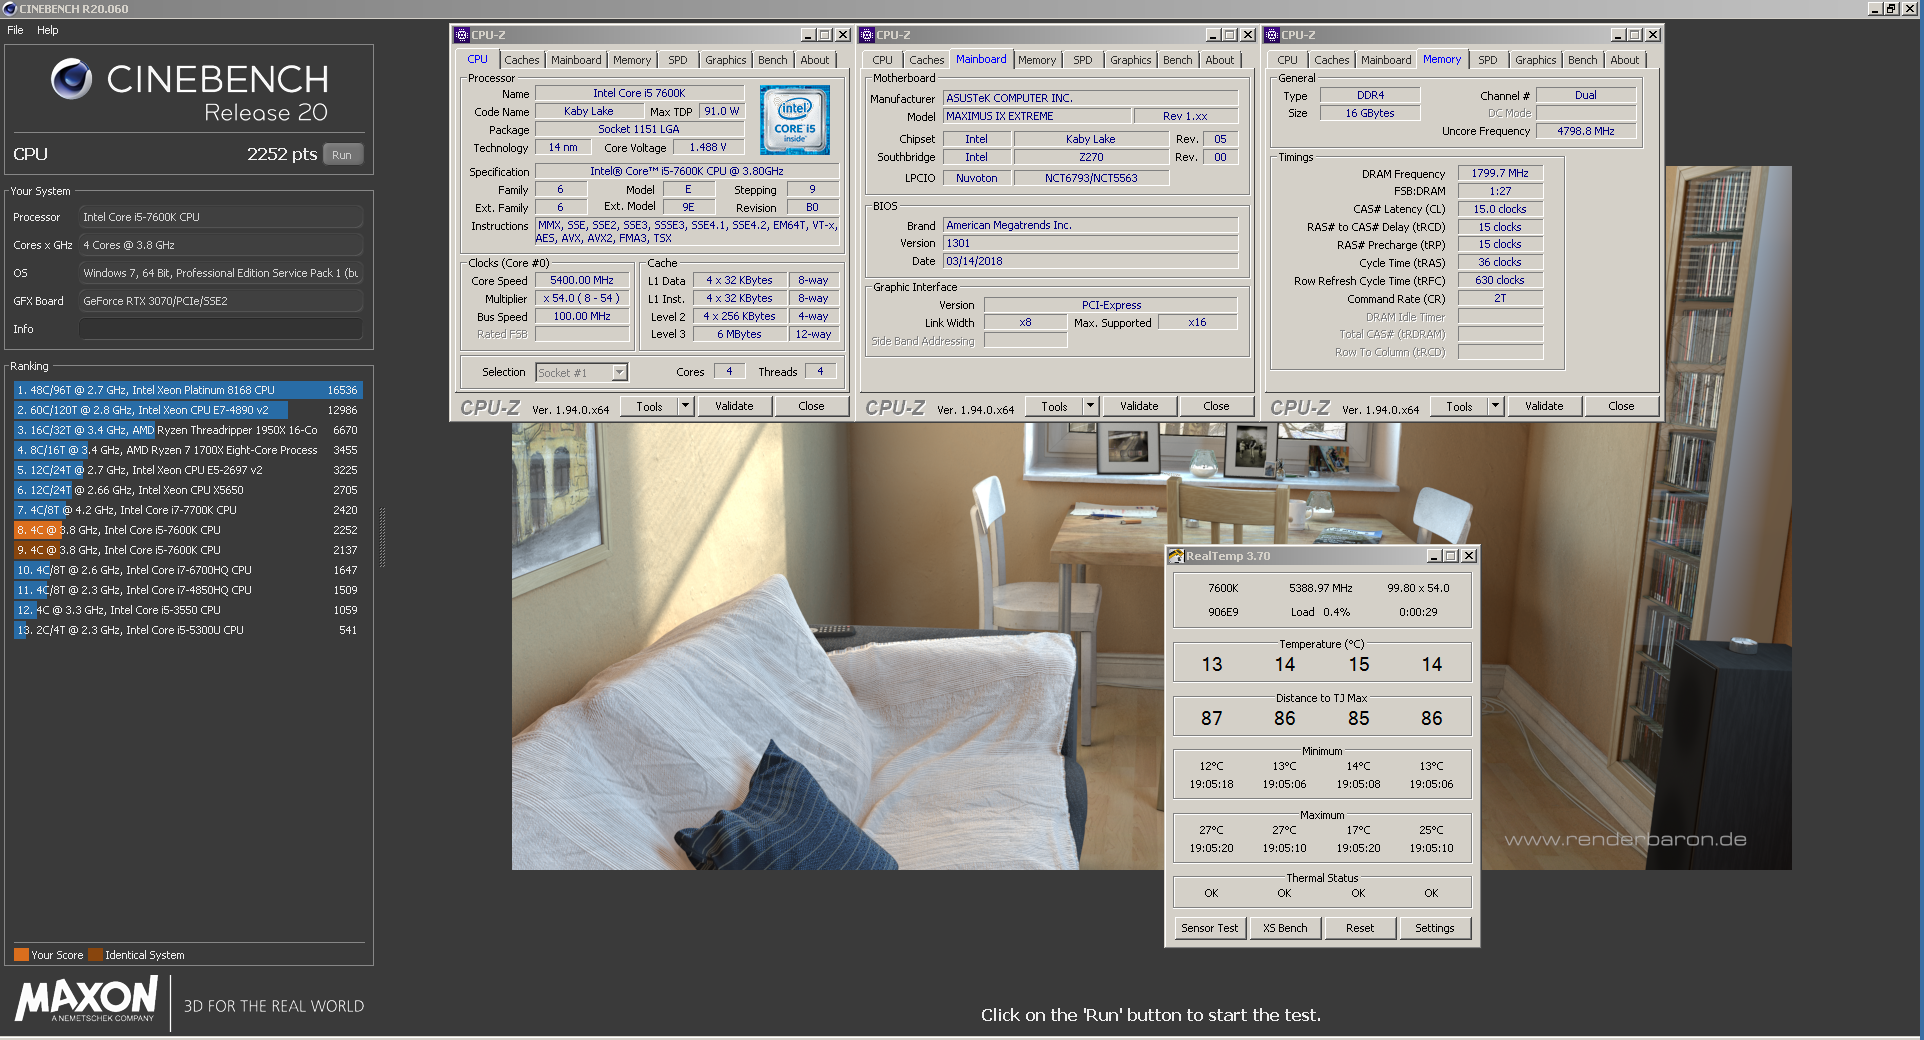Click the RealTemp window title icon
This screenshot has width=1924, height=1040.
click(1176, 556)
